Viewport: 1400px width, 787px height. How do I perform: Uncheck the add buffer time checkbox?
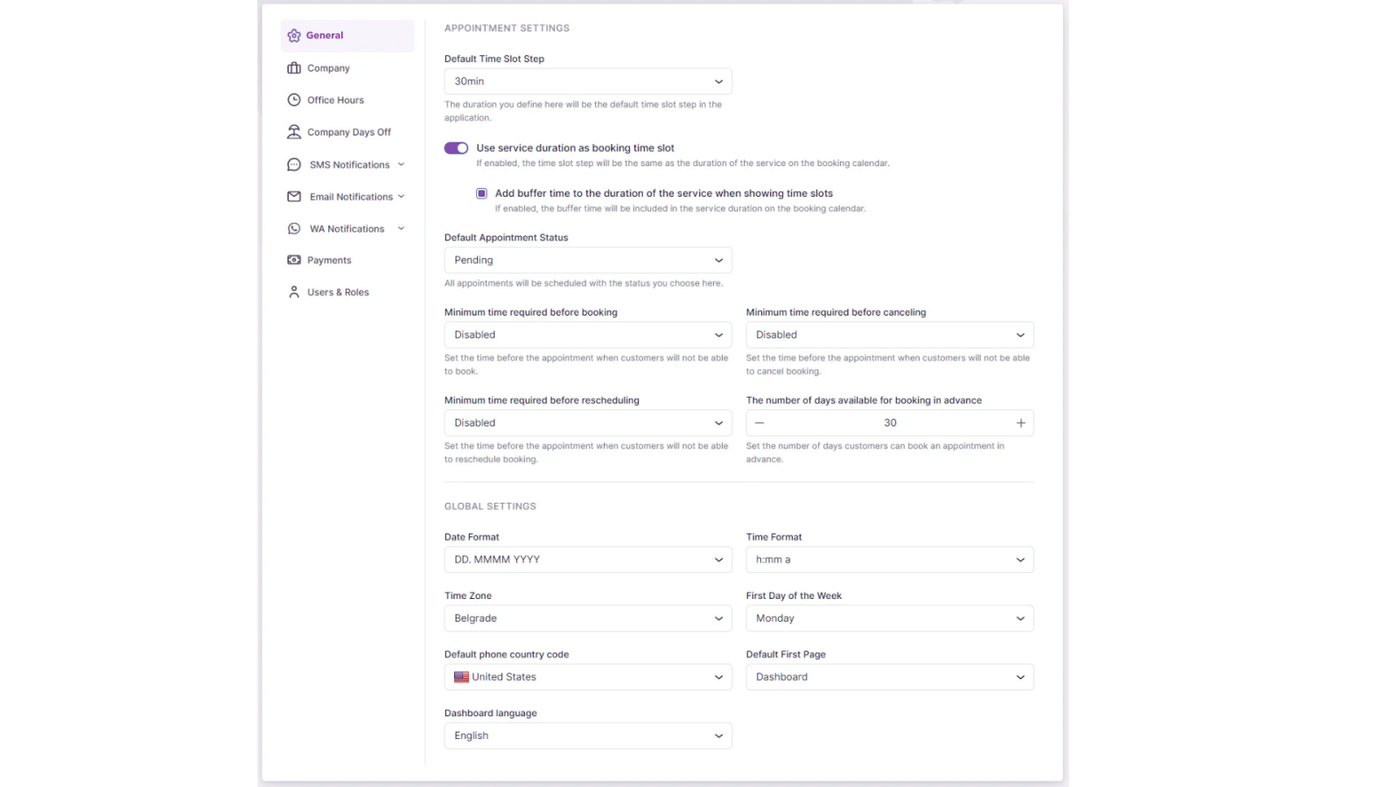click(482, 193)
